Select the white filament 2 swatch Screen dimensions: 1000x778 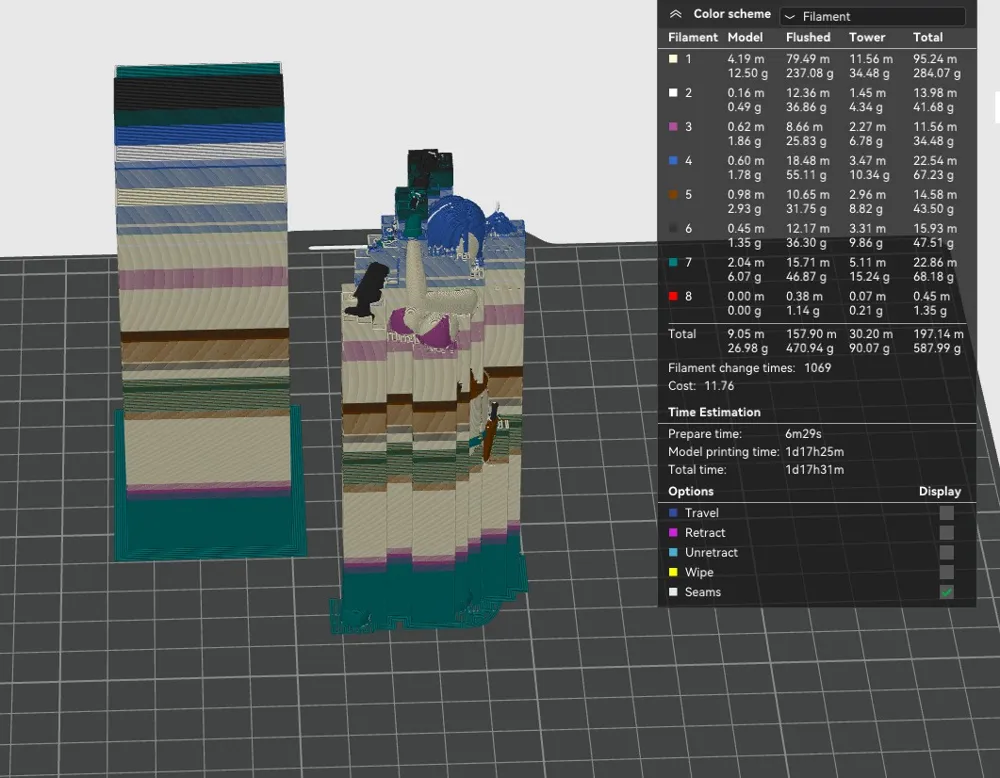click(x=673, y=93)
